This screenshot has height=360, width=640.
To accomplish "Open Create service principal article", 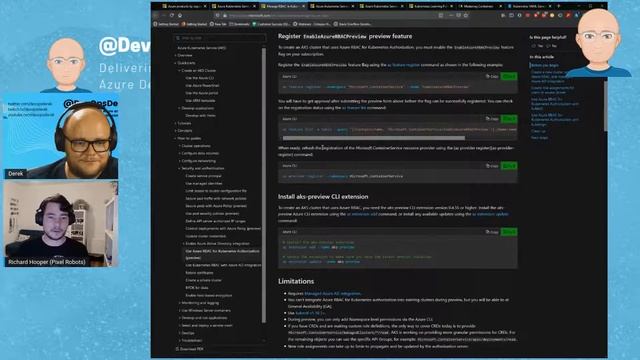I will click(203, 176).
